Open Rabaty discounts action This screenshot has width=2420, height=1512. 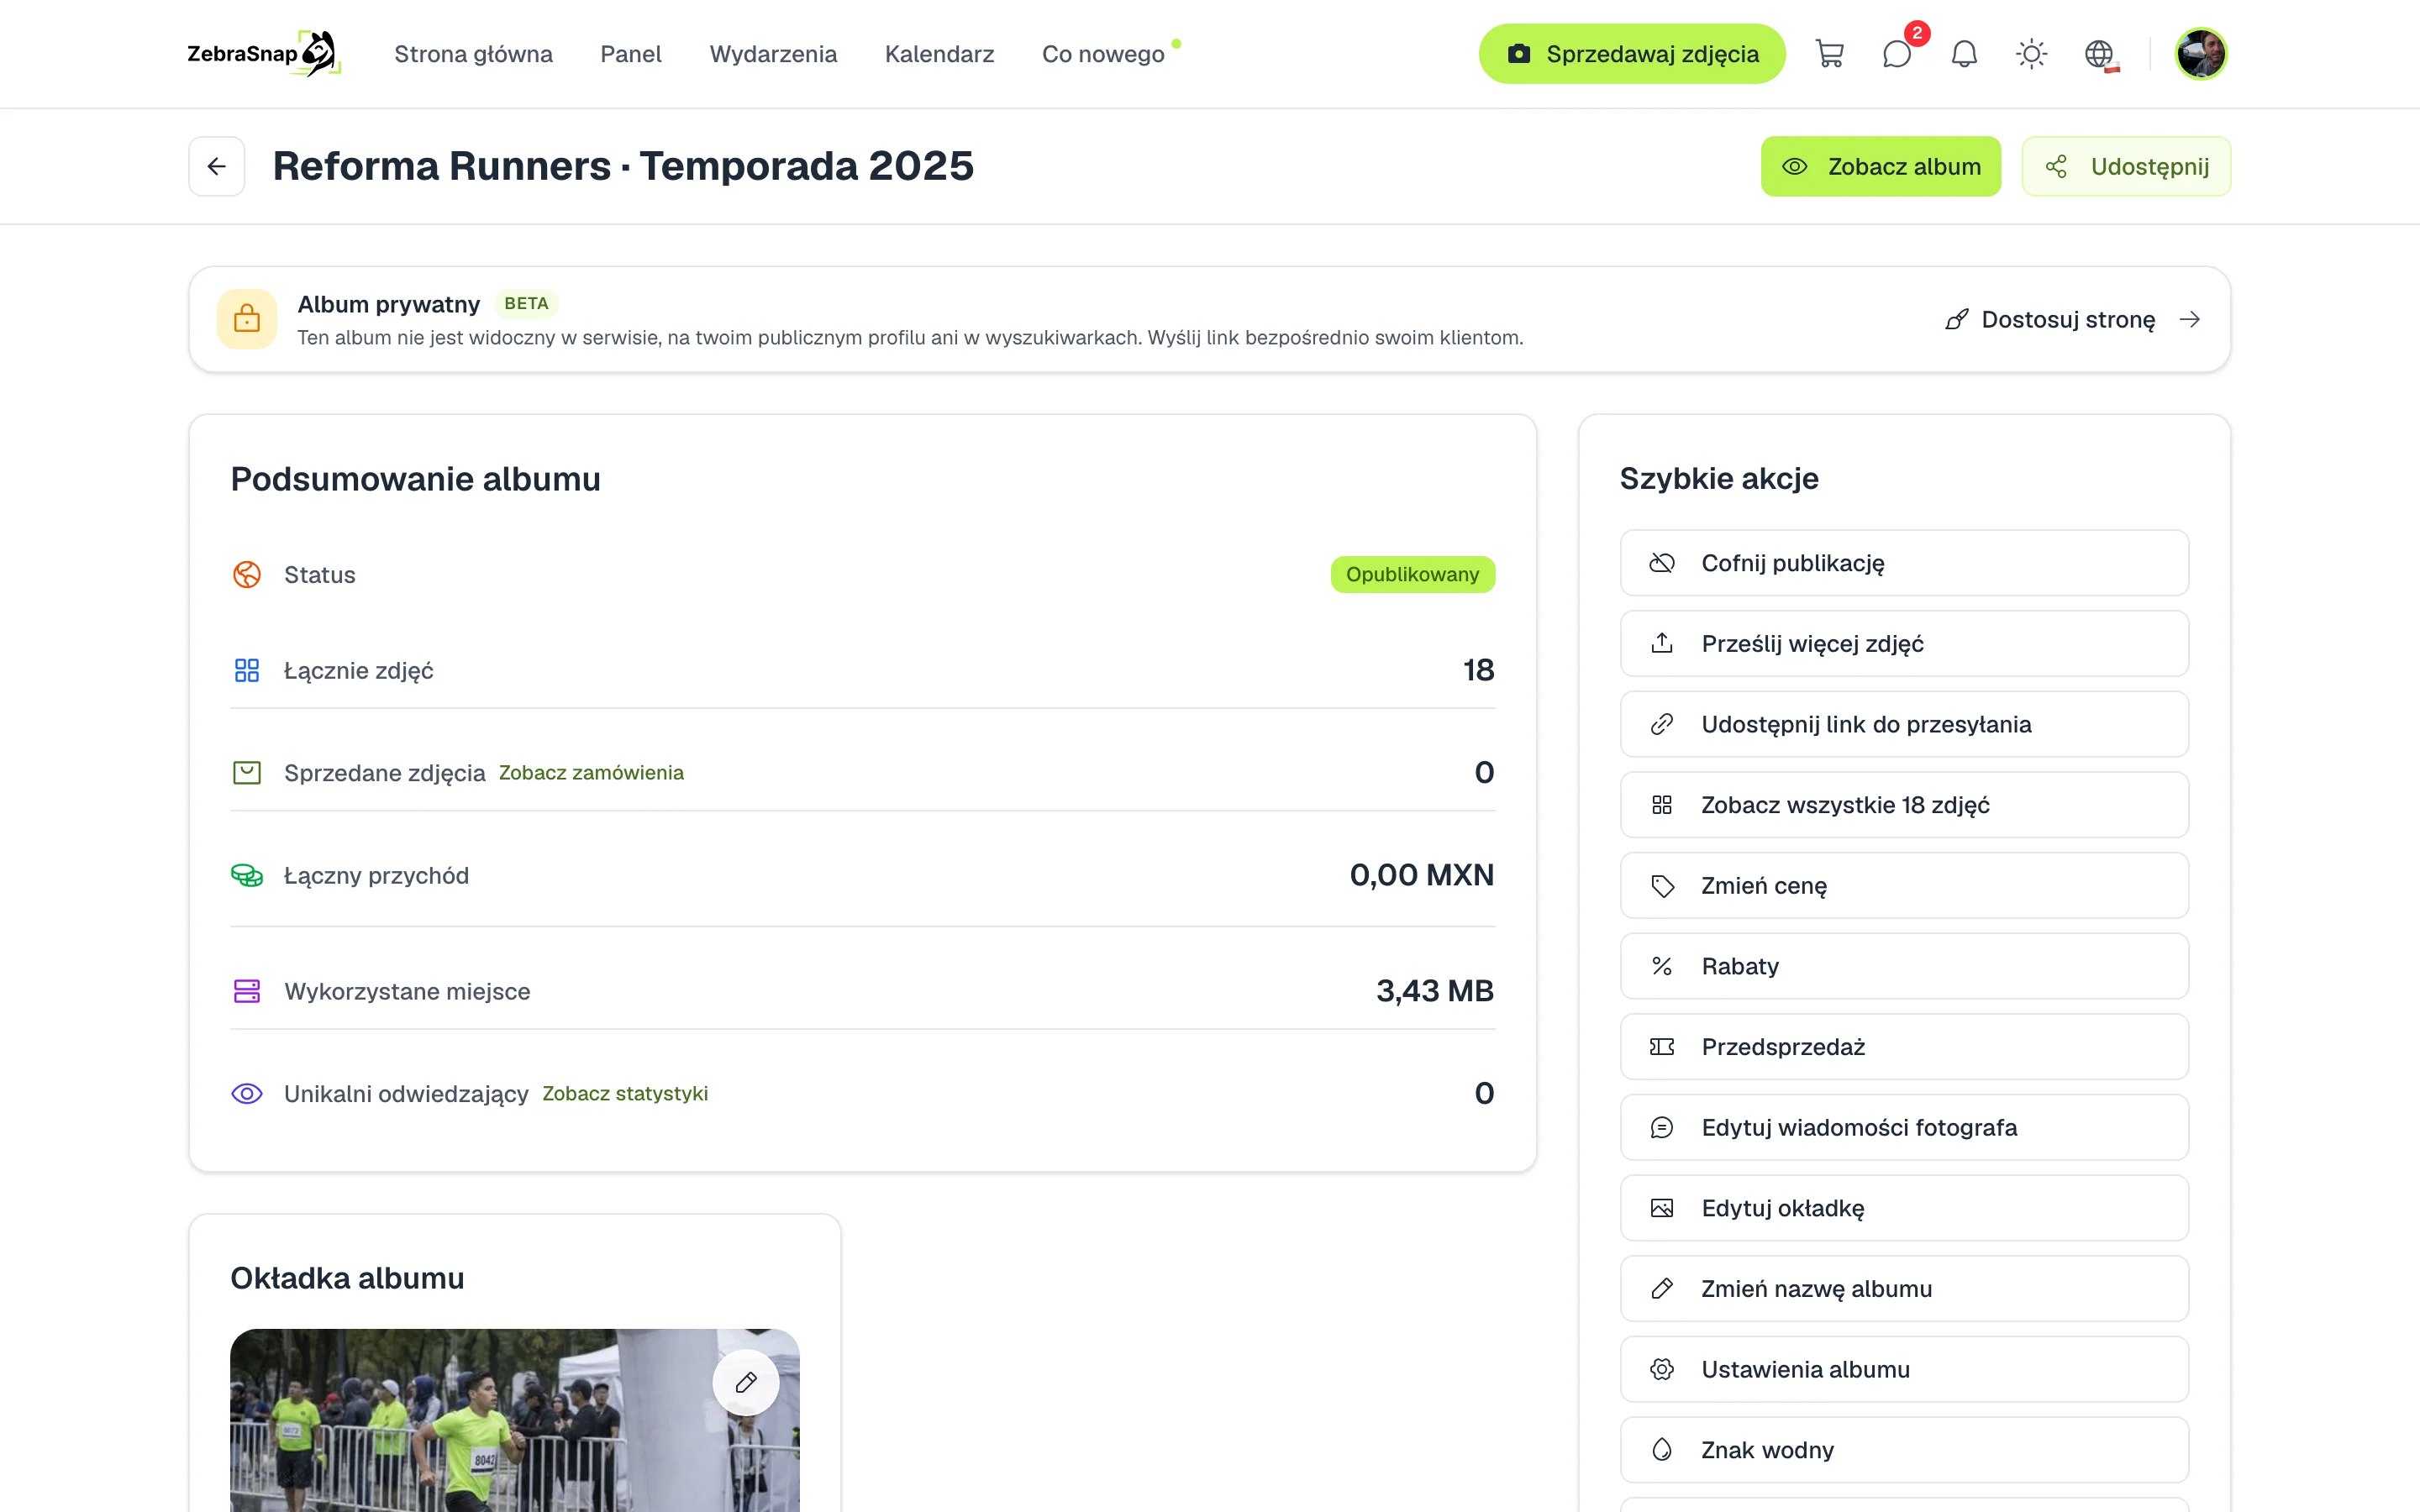click(x=1904, y=966)
